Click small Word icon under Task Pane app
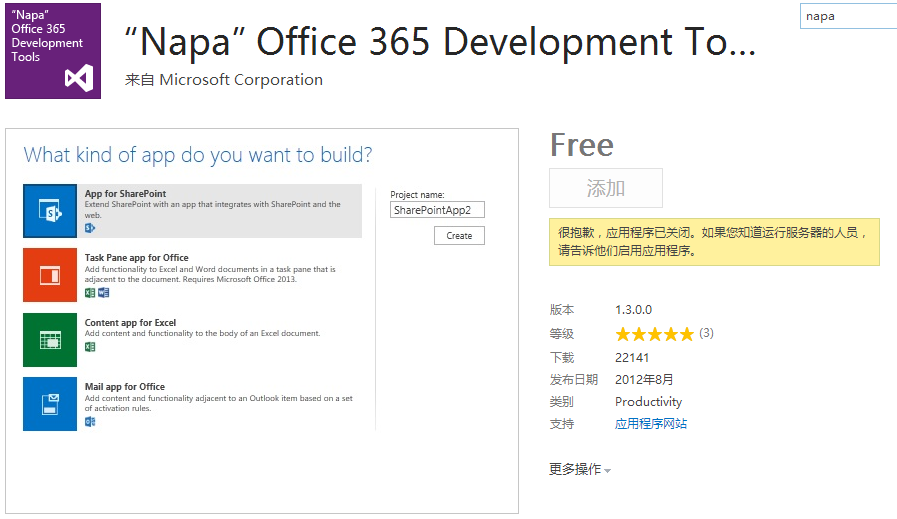 click(104, 293)
